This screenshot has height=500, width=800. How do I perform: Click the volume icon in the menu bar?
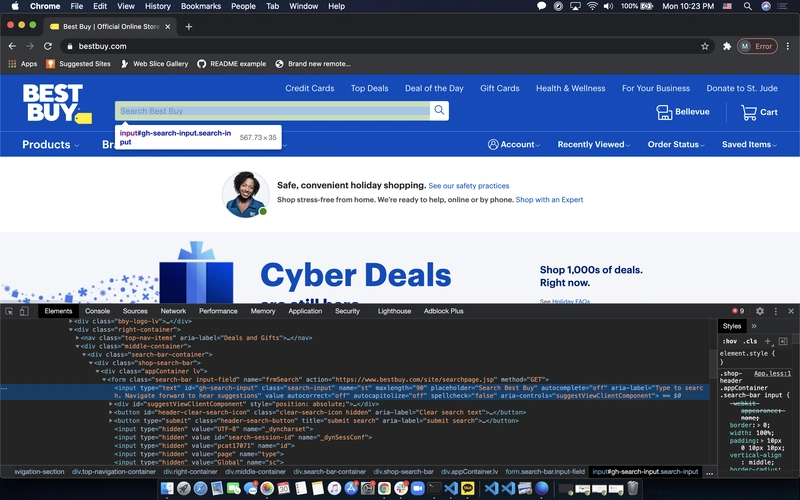pos(608,6)
